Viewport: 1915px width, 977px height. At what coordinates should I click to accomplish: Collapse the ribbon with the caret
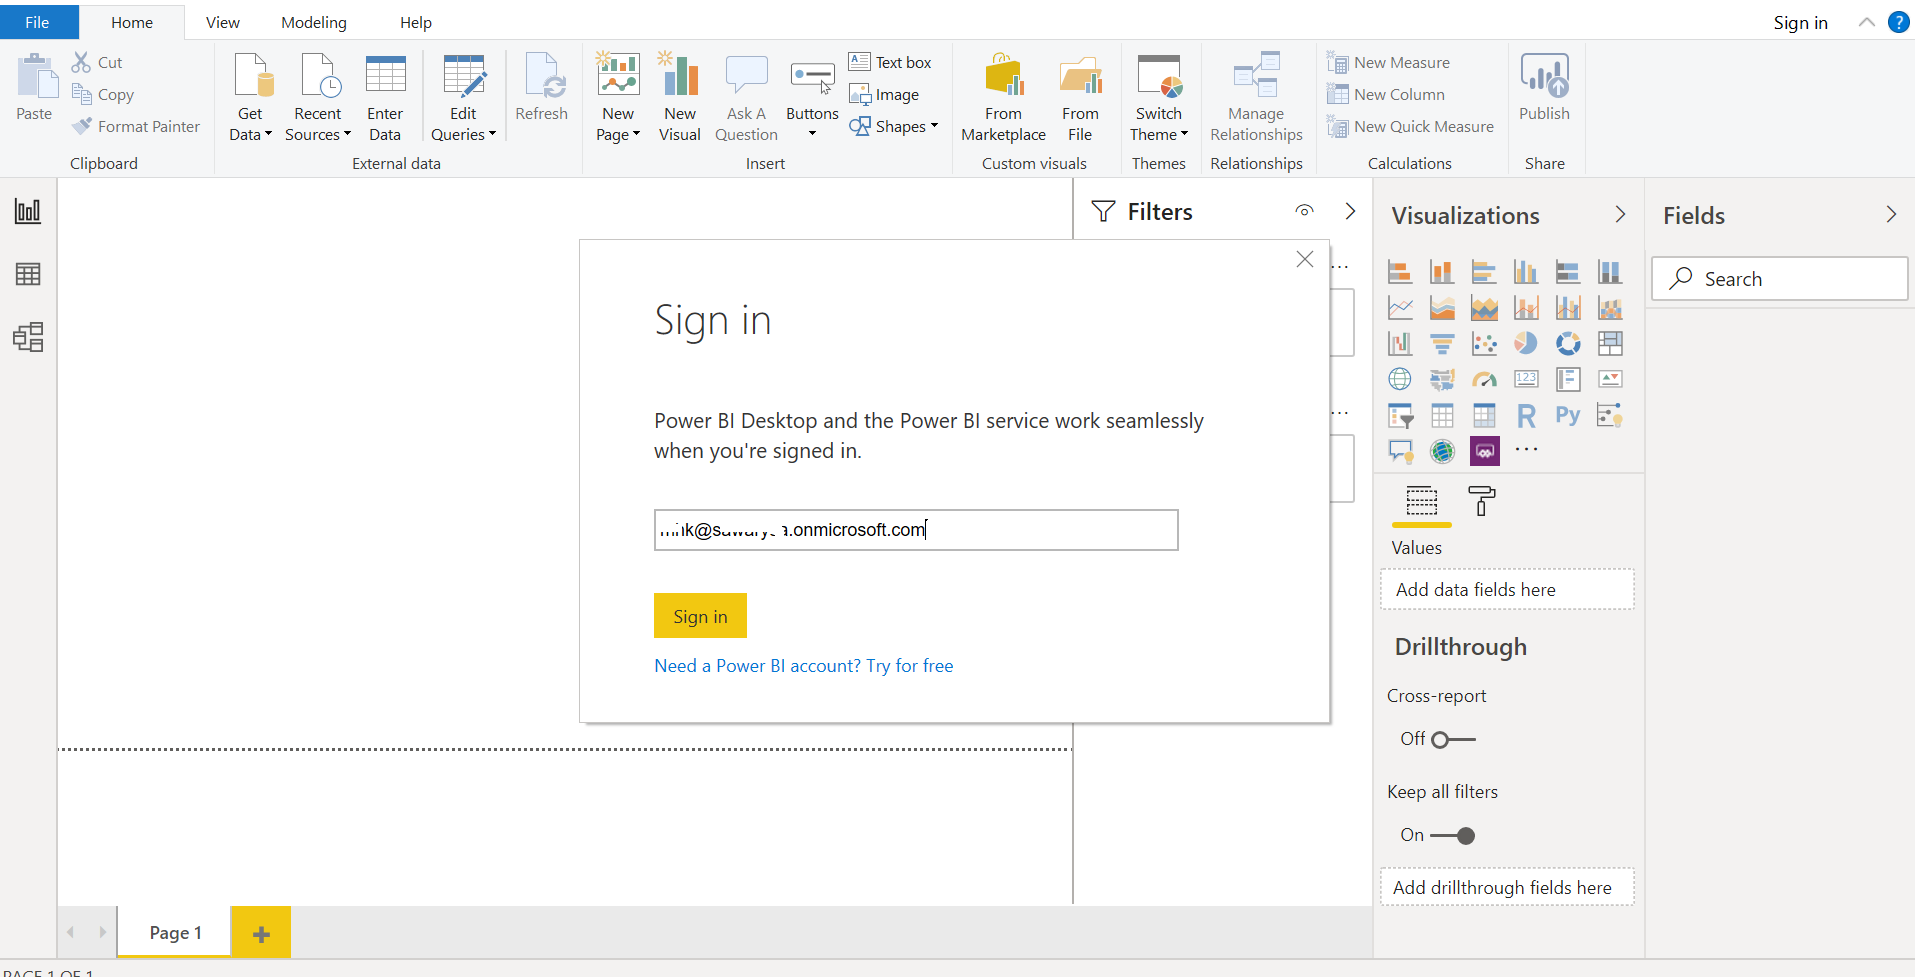point(1866,22)
